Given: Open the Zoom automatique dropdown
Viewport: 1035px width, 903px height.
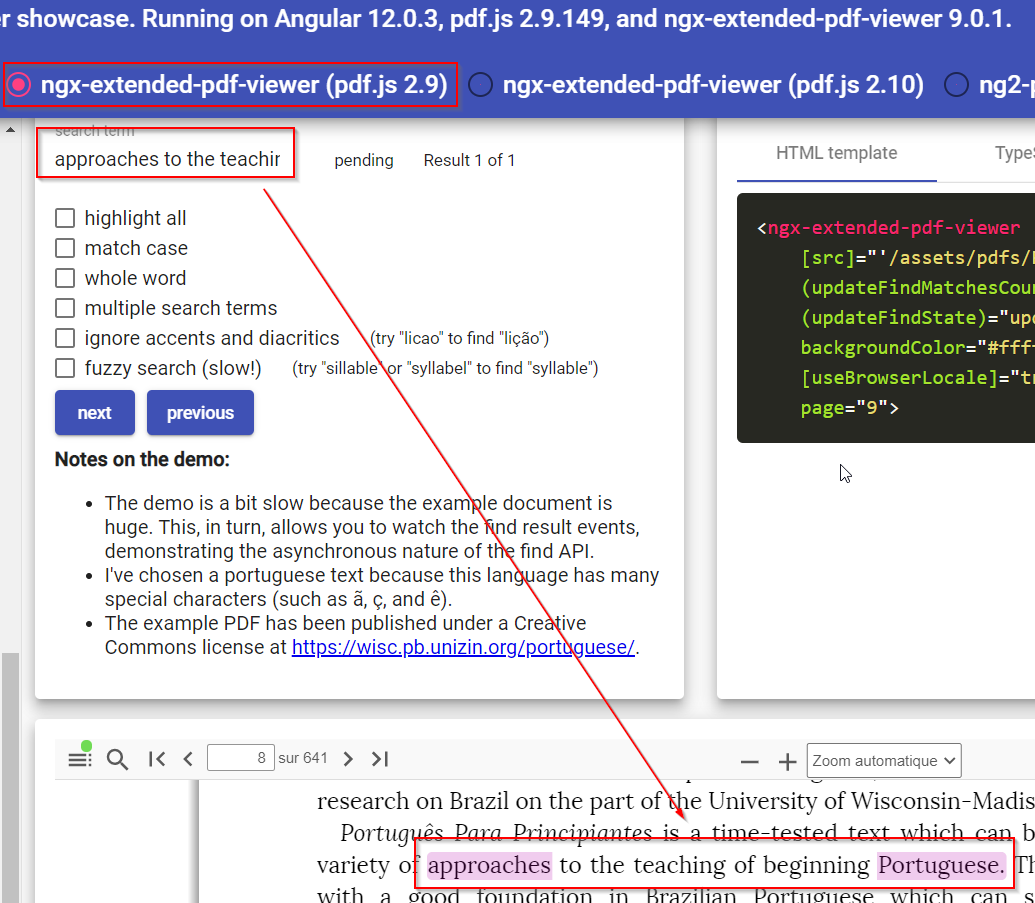Looking at the screenshot, I should (x=883, y=760).
